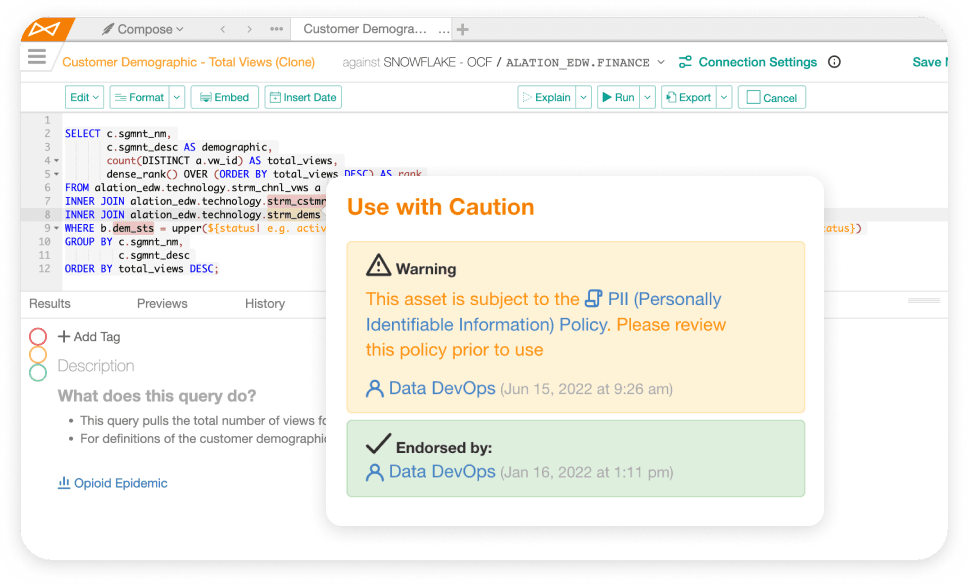This screenshot has width=968, height=584.
Task: Expand the Compose dropdown
Action: pyautogui.click(x=143, y=29)
